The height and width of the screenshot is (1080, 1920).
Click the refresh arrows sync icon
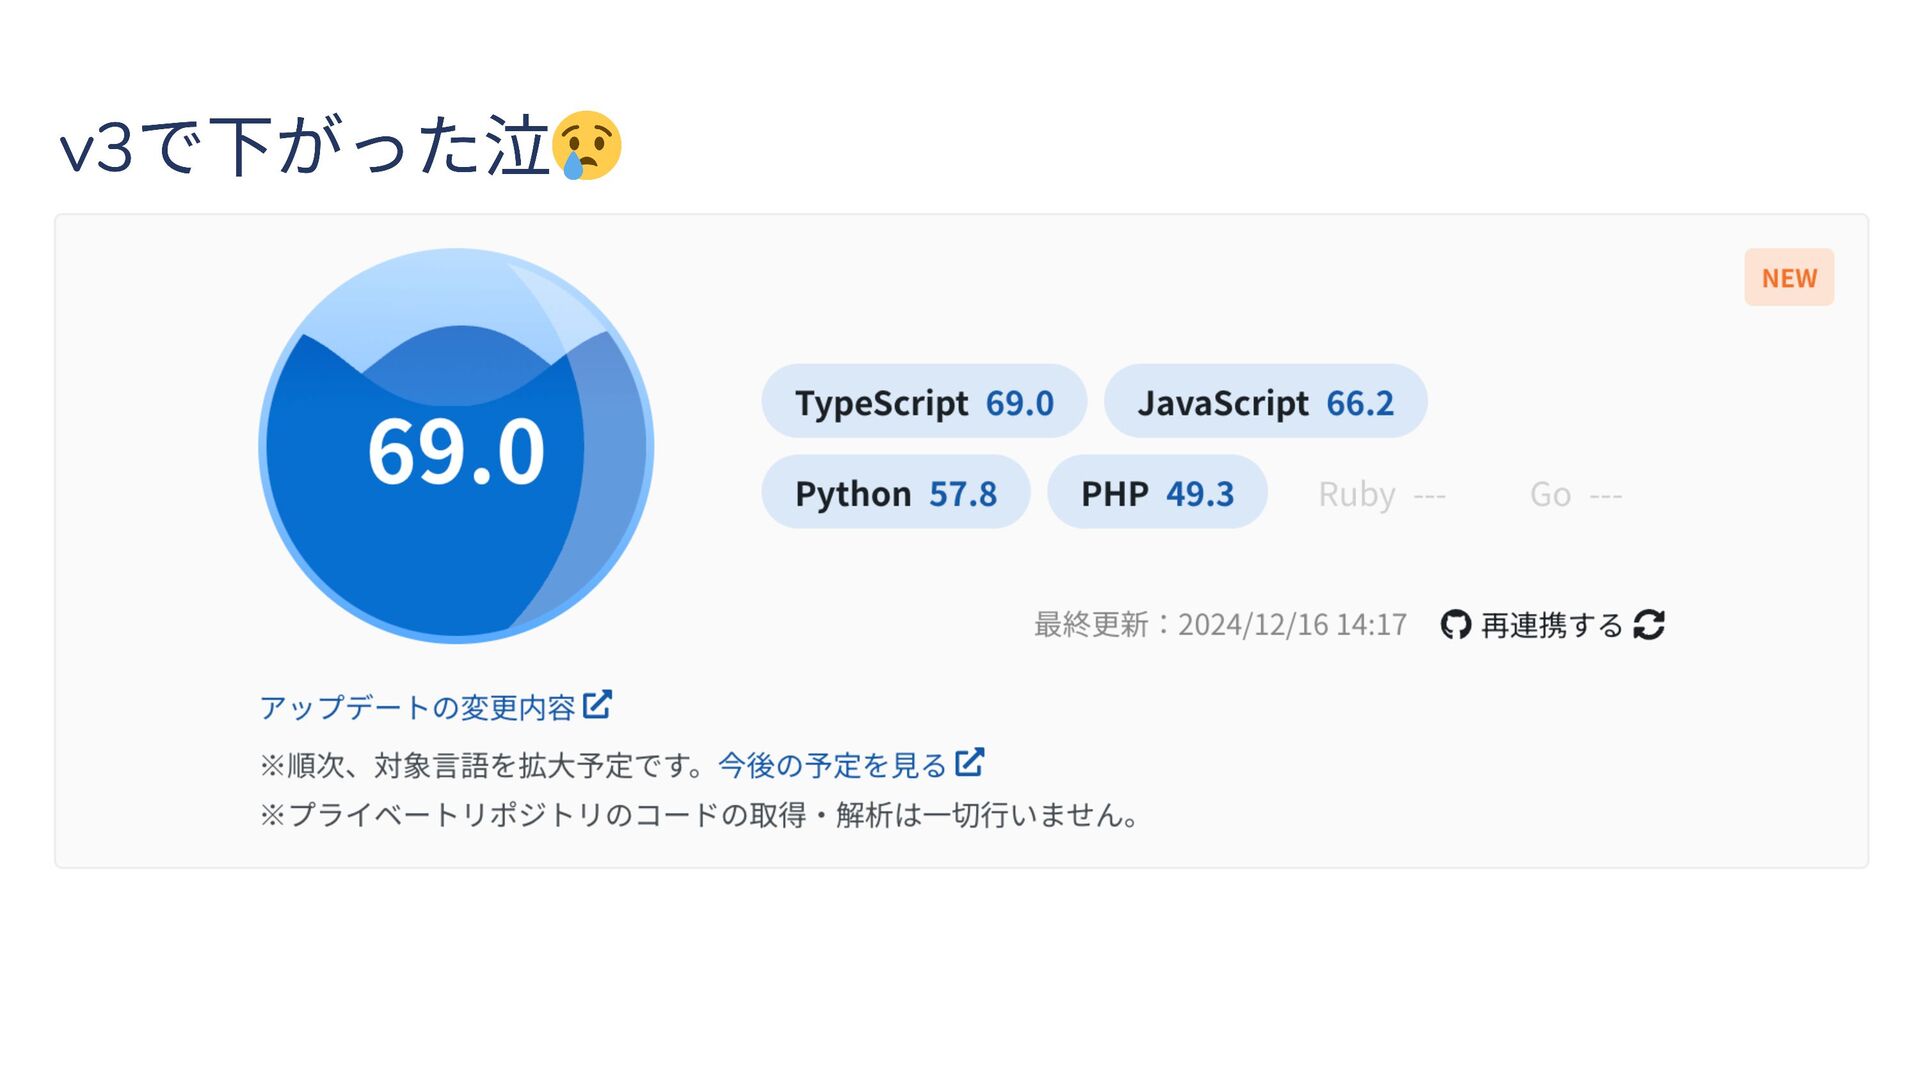click(x=1648, y=625)
